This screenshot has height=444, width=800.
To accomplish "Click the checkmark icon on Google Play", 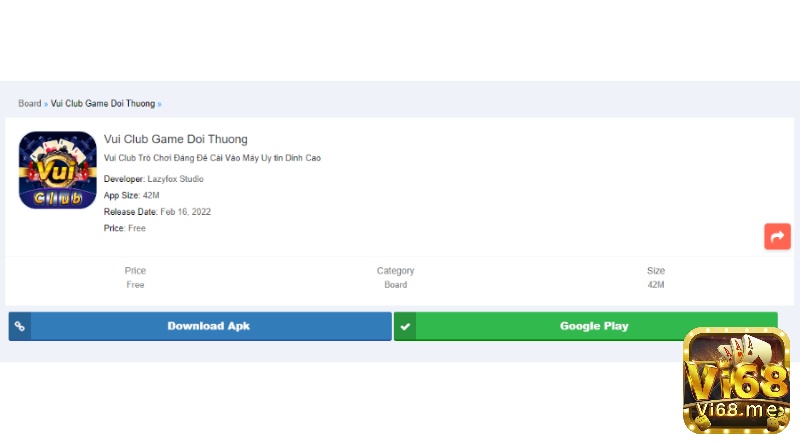I will pos(405,326).
